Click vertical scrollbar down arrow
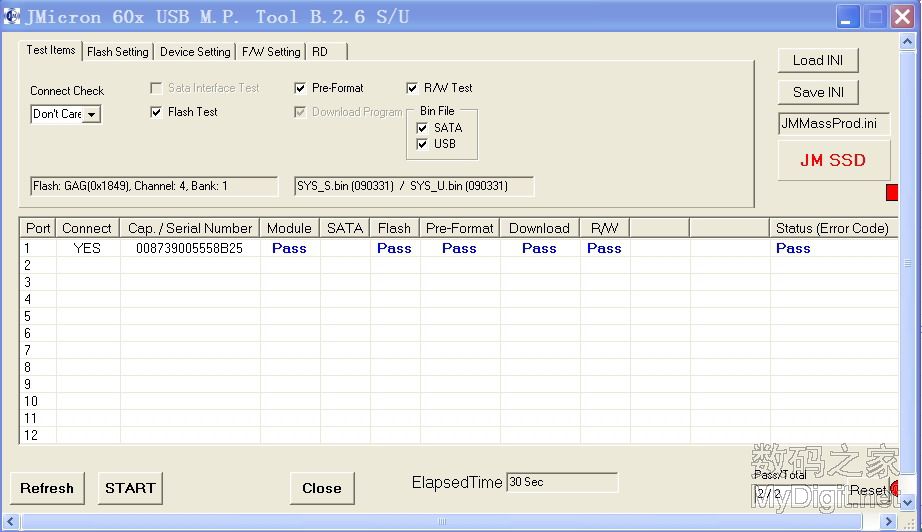This screenshot has height=532, width=922. coord(907,503)
